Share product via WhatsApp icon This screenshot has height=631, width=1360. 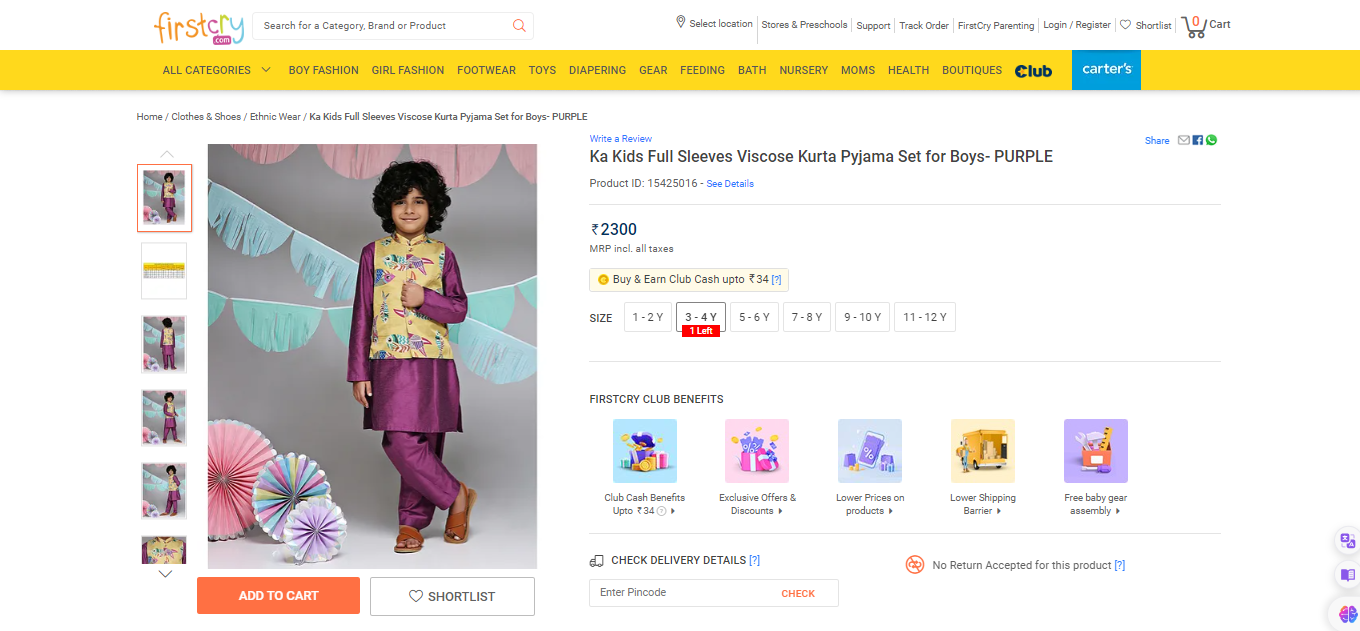[1211, 140]
